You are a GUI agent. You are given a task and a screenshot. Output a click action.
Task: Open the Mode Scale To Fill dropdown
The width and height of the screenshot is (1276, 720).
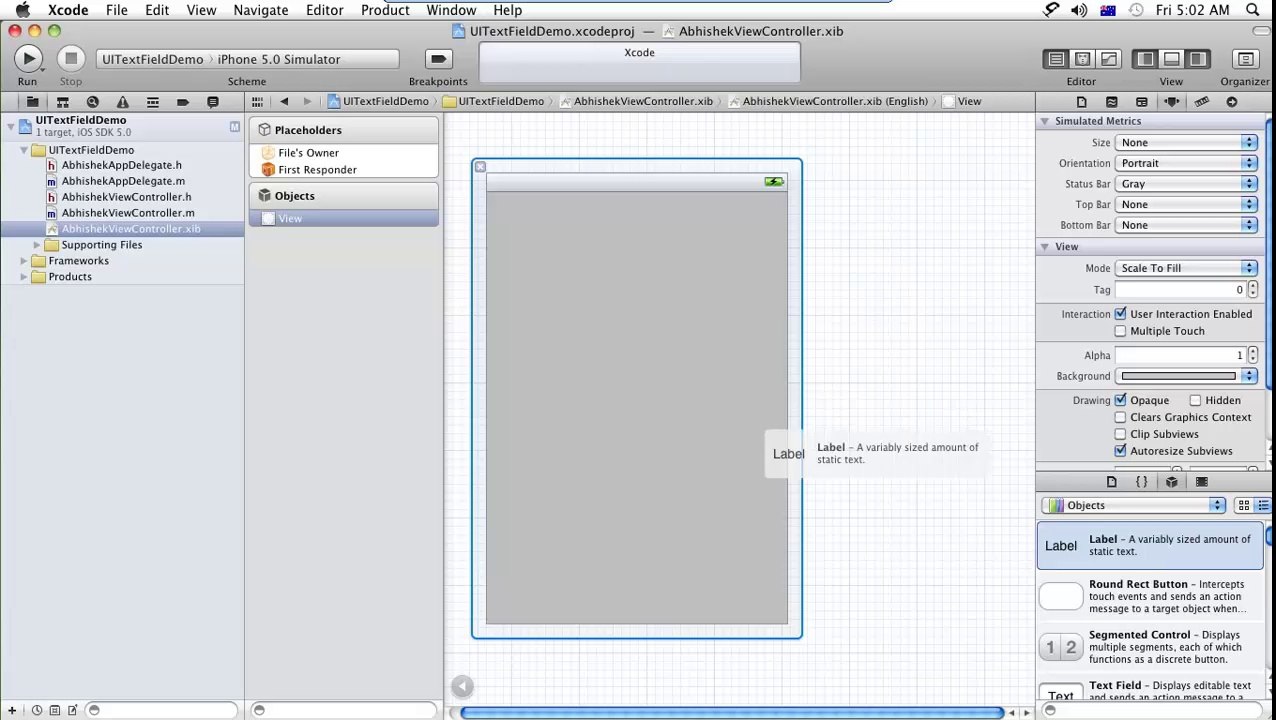1186,268
